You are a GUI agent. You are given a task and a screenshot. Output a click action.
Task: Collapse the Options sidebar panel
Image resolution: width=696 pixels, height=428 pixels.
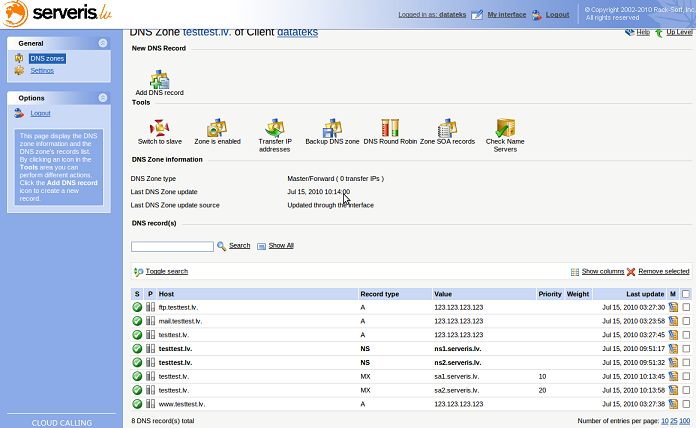coord(103,98)
